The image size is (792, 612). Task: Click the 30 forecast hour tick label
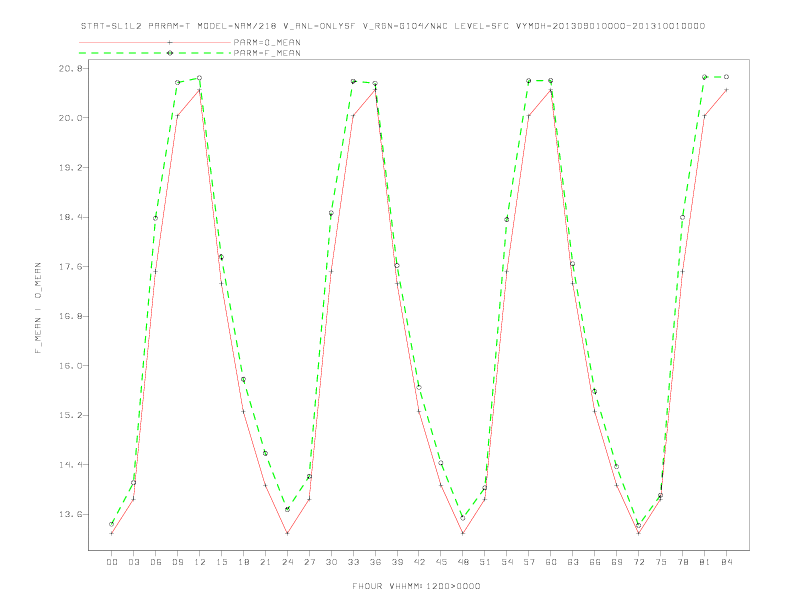pos(331,562)
